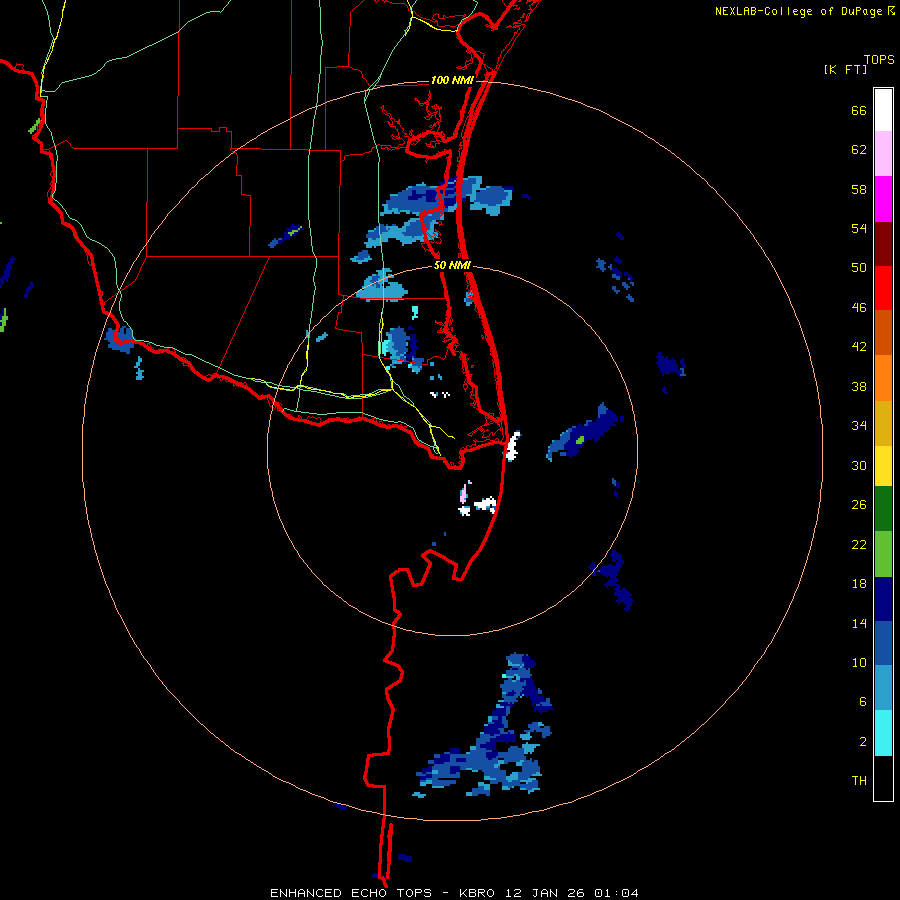Click the light green 22 kft legend swatch

[x=883, y=554]
